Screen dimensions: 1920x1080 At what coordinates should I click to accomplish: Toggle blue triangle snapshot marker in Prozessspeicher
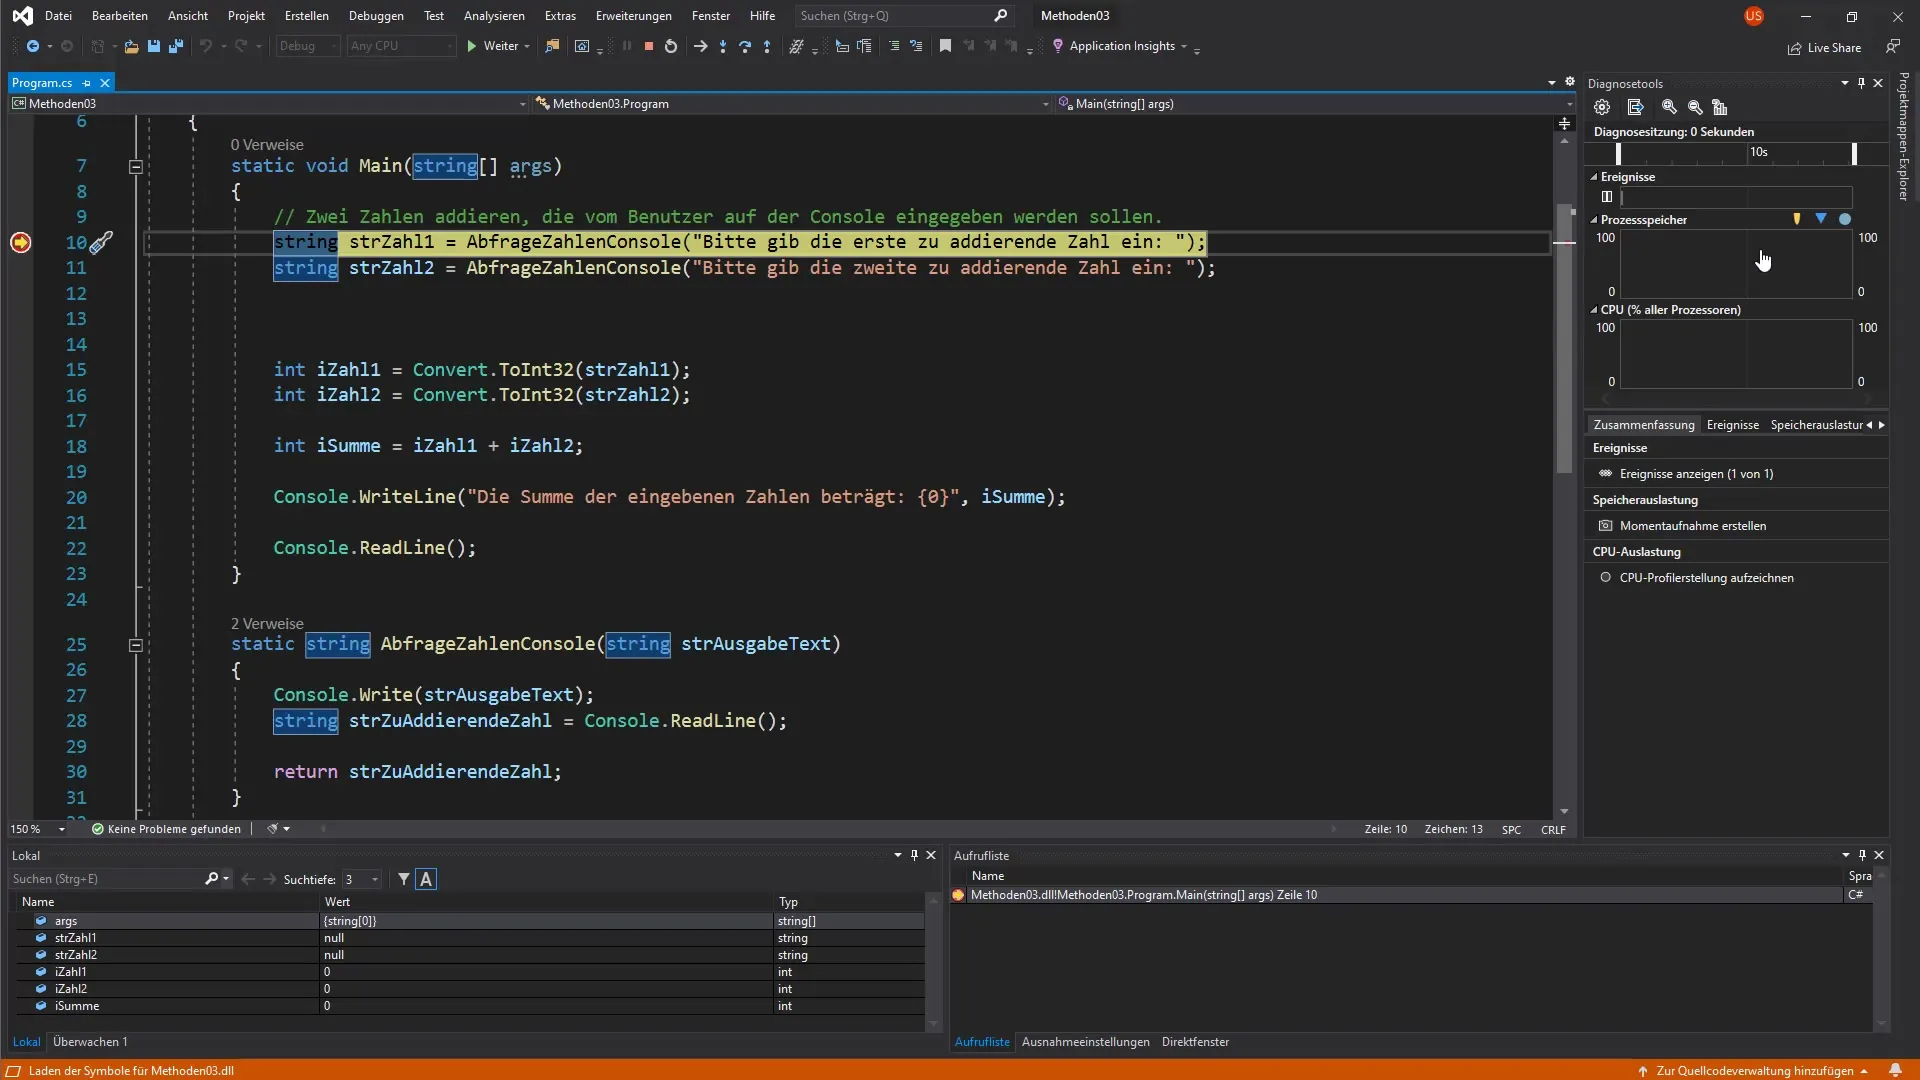(x=1821, y=219)
